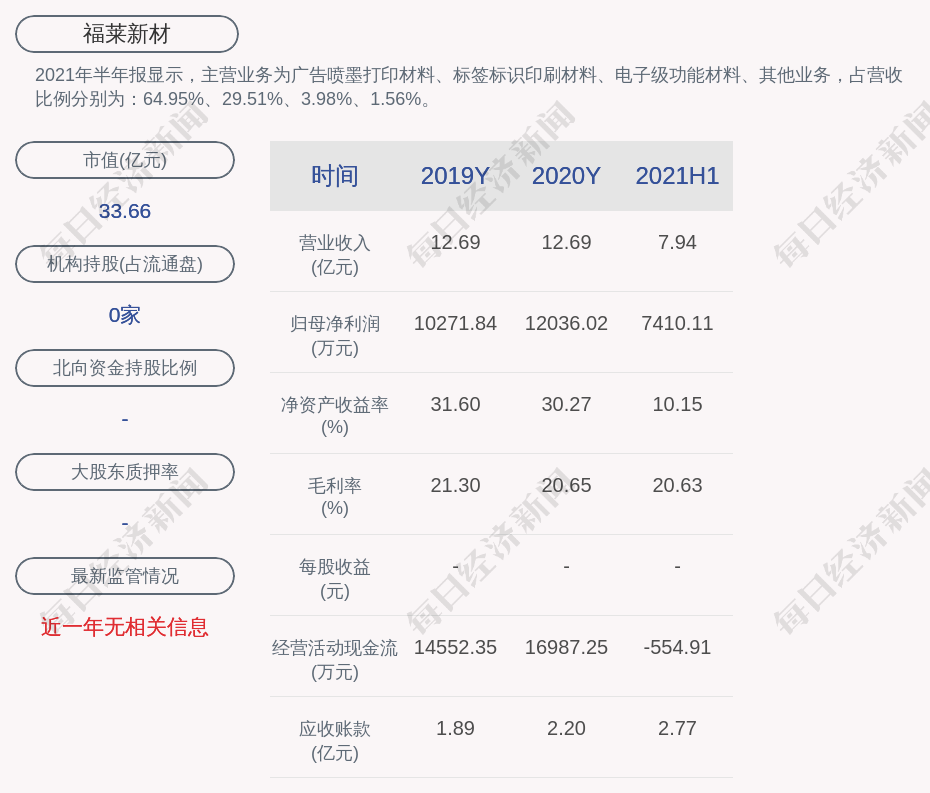The image size is (930, 793).
Task: Click the 福莱新材 company name pill
Action: pos(126,34)
